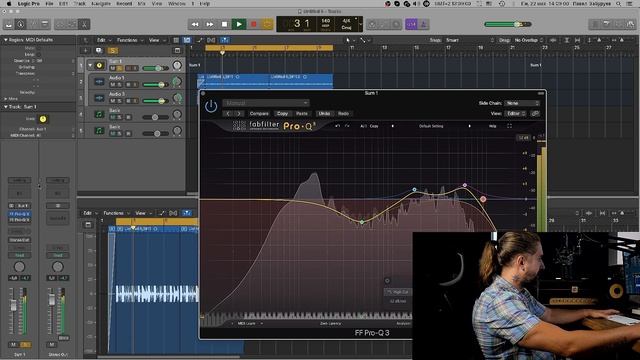Solo the Audio 1 track
The width and height of the screenshot is (640, 360).
[120, 84]
